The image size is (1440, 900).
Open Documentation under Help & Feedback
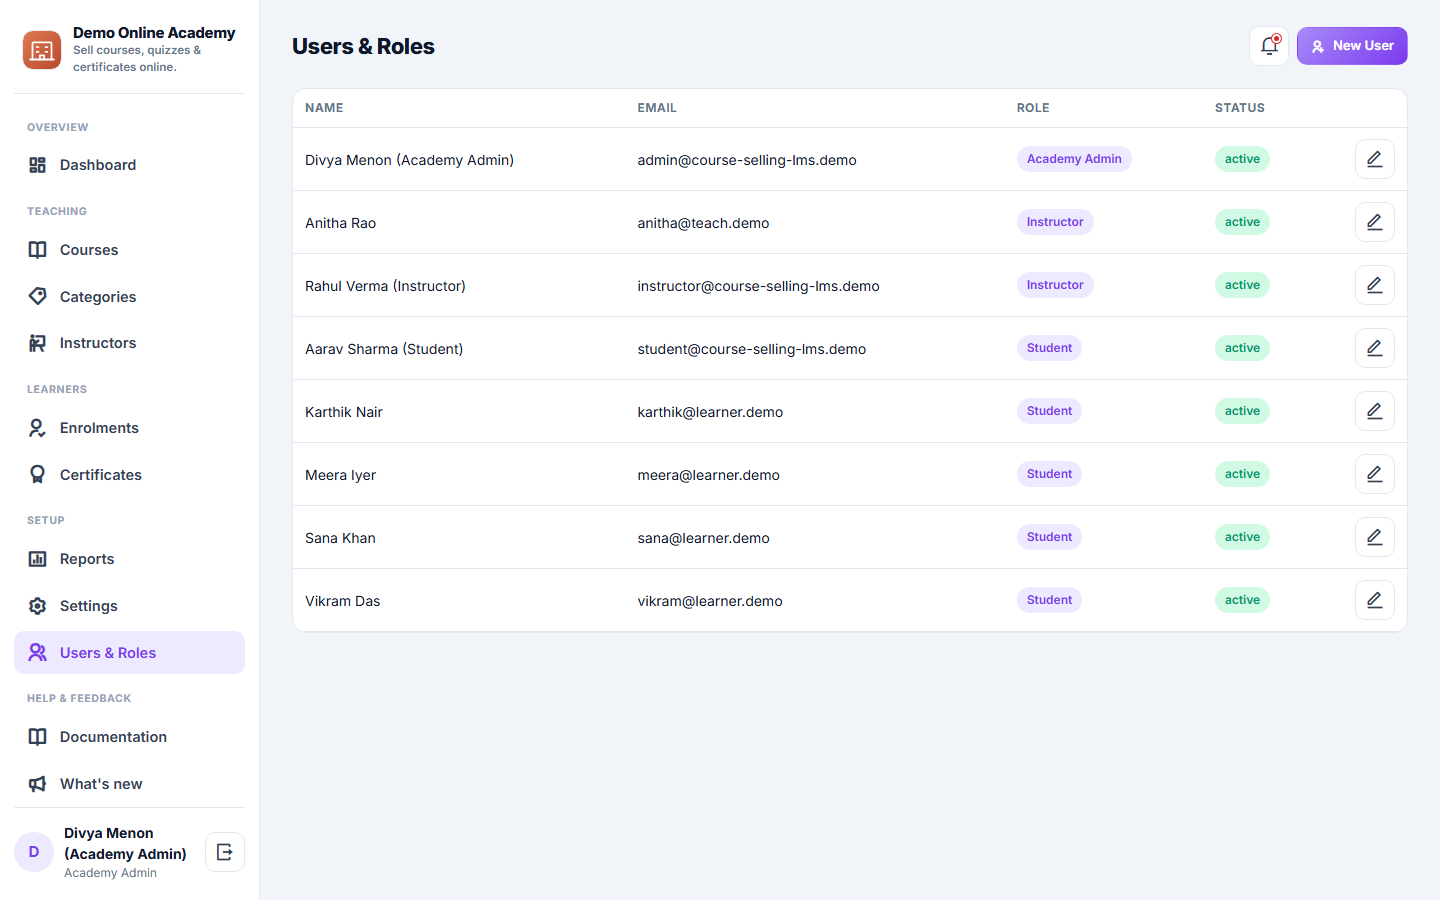coord(129,737)
